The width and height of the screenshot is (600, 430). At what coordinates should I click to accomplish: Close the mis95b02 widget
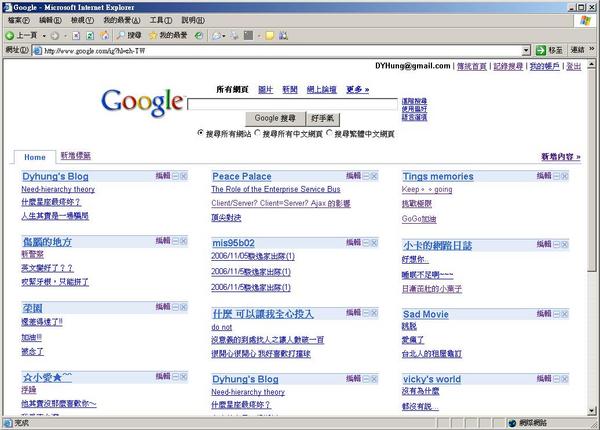coord(374,243)
